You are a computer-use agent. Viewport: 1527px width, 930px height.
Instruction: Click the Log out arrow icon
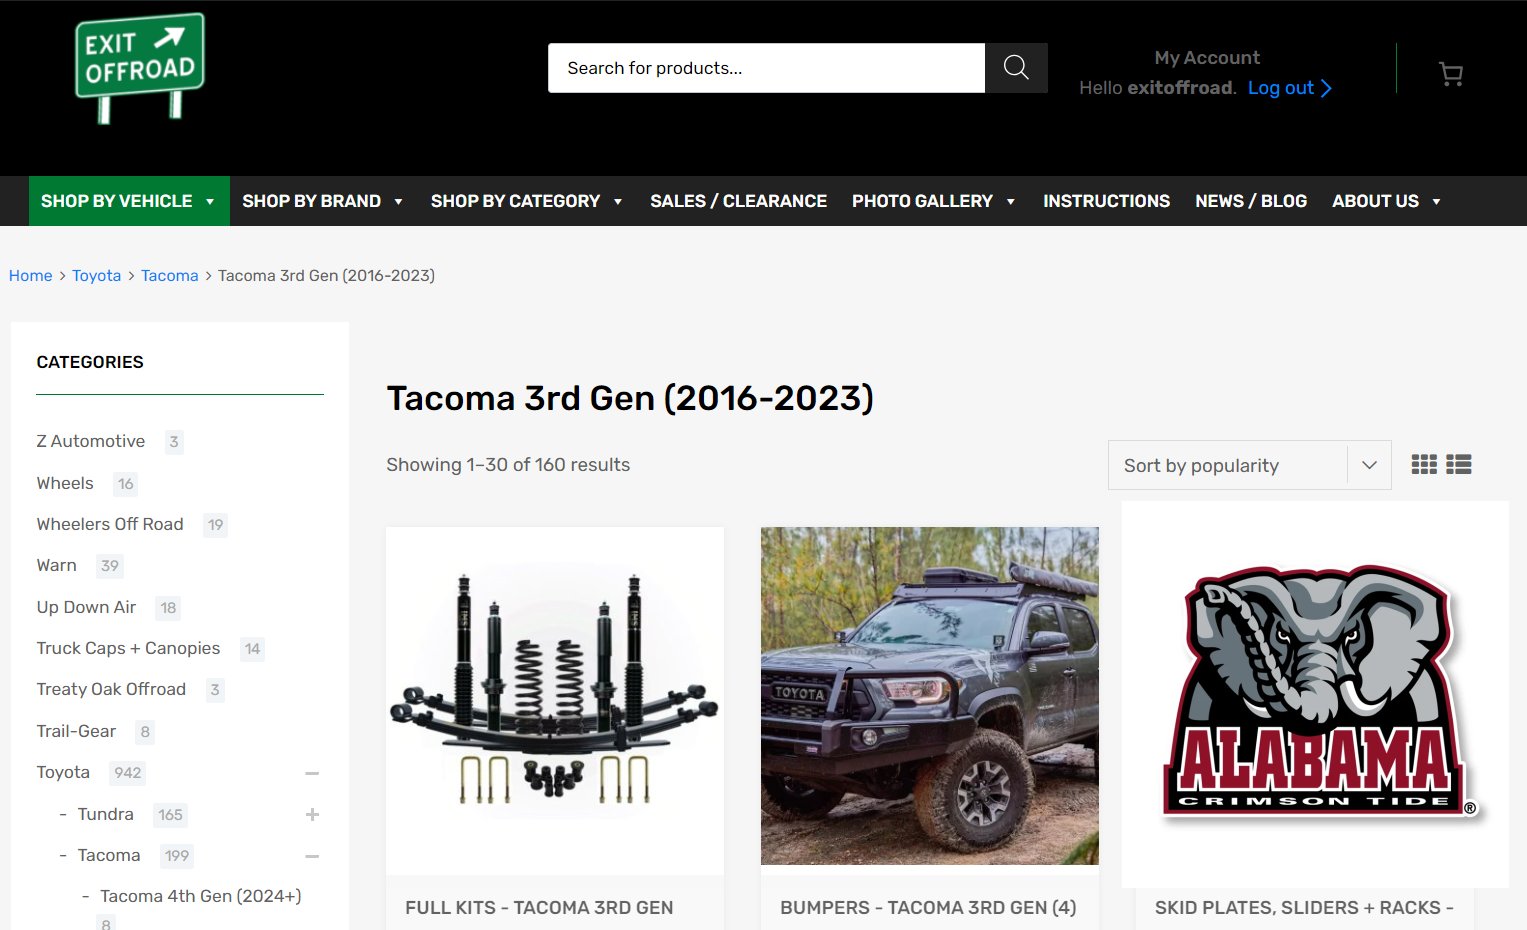(1326, 88)
